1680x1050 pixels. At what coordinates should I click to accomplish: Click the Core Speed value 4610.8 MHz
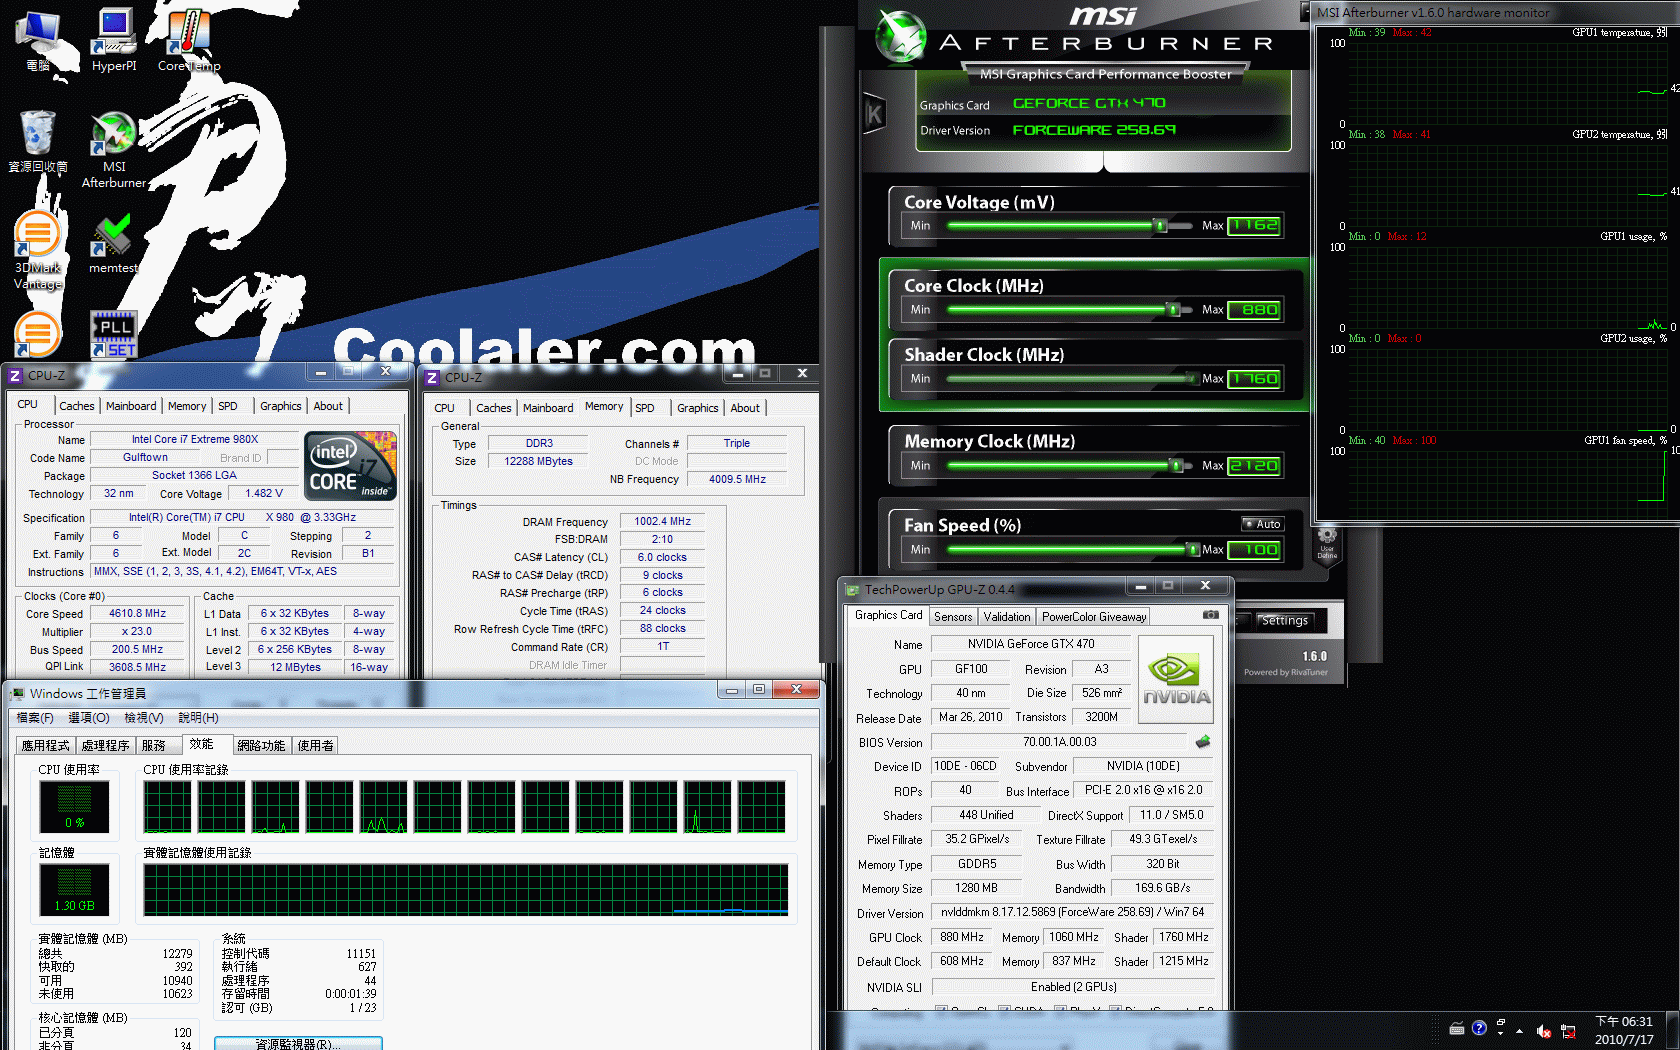(x=138, y=614)
